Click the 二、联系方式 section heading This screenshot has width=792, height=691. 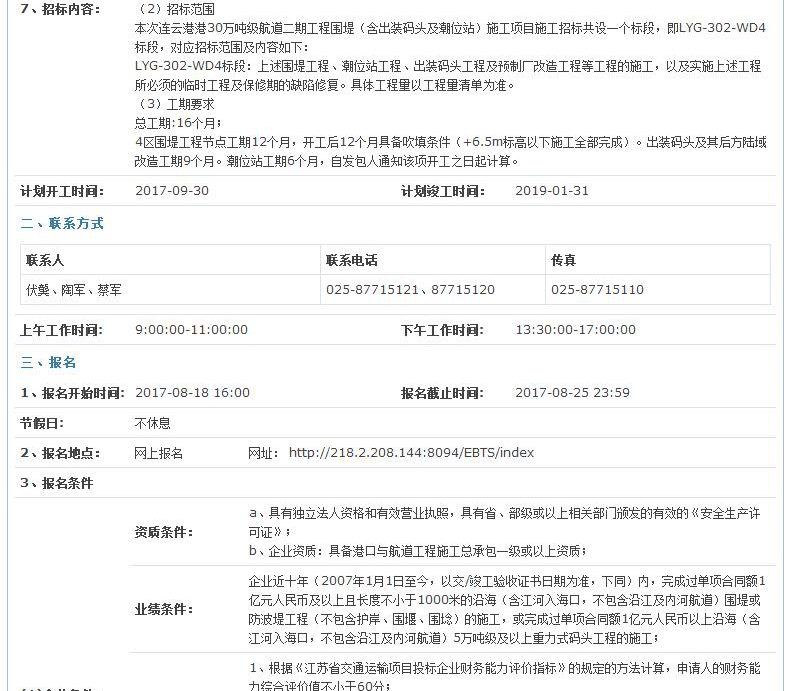pos(62,224)
